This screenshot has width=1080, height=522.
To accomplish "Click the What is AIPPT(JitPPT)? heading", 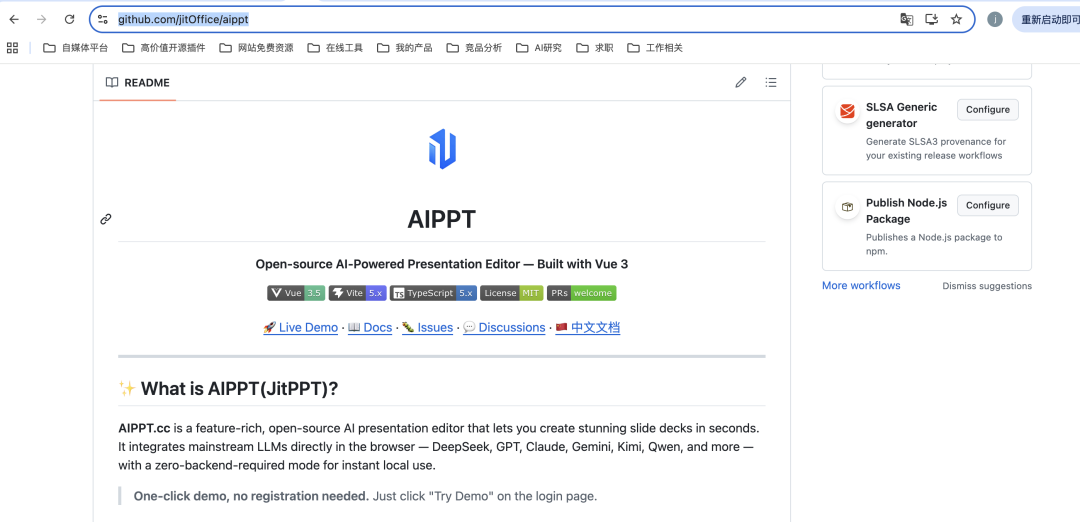I will pyautogui.click(x=228, y=389).
